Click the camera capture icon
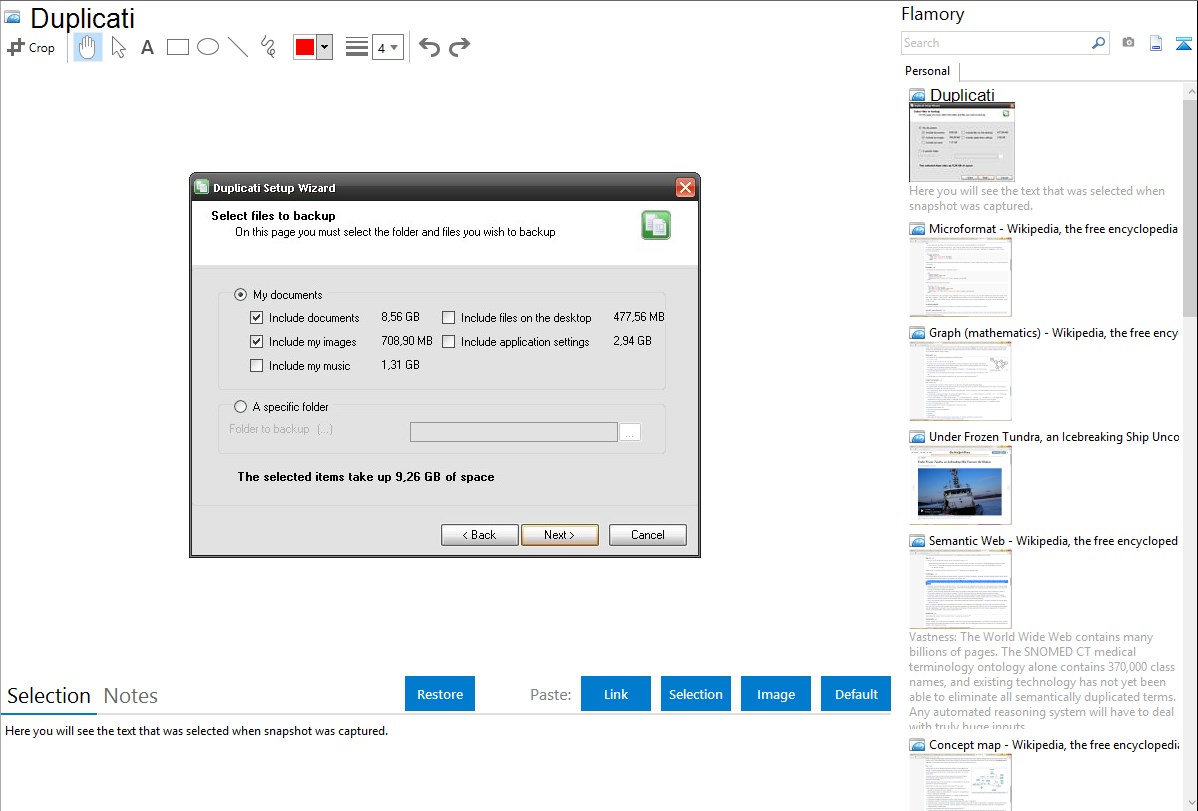 pos(1128,43)
